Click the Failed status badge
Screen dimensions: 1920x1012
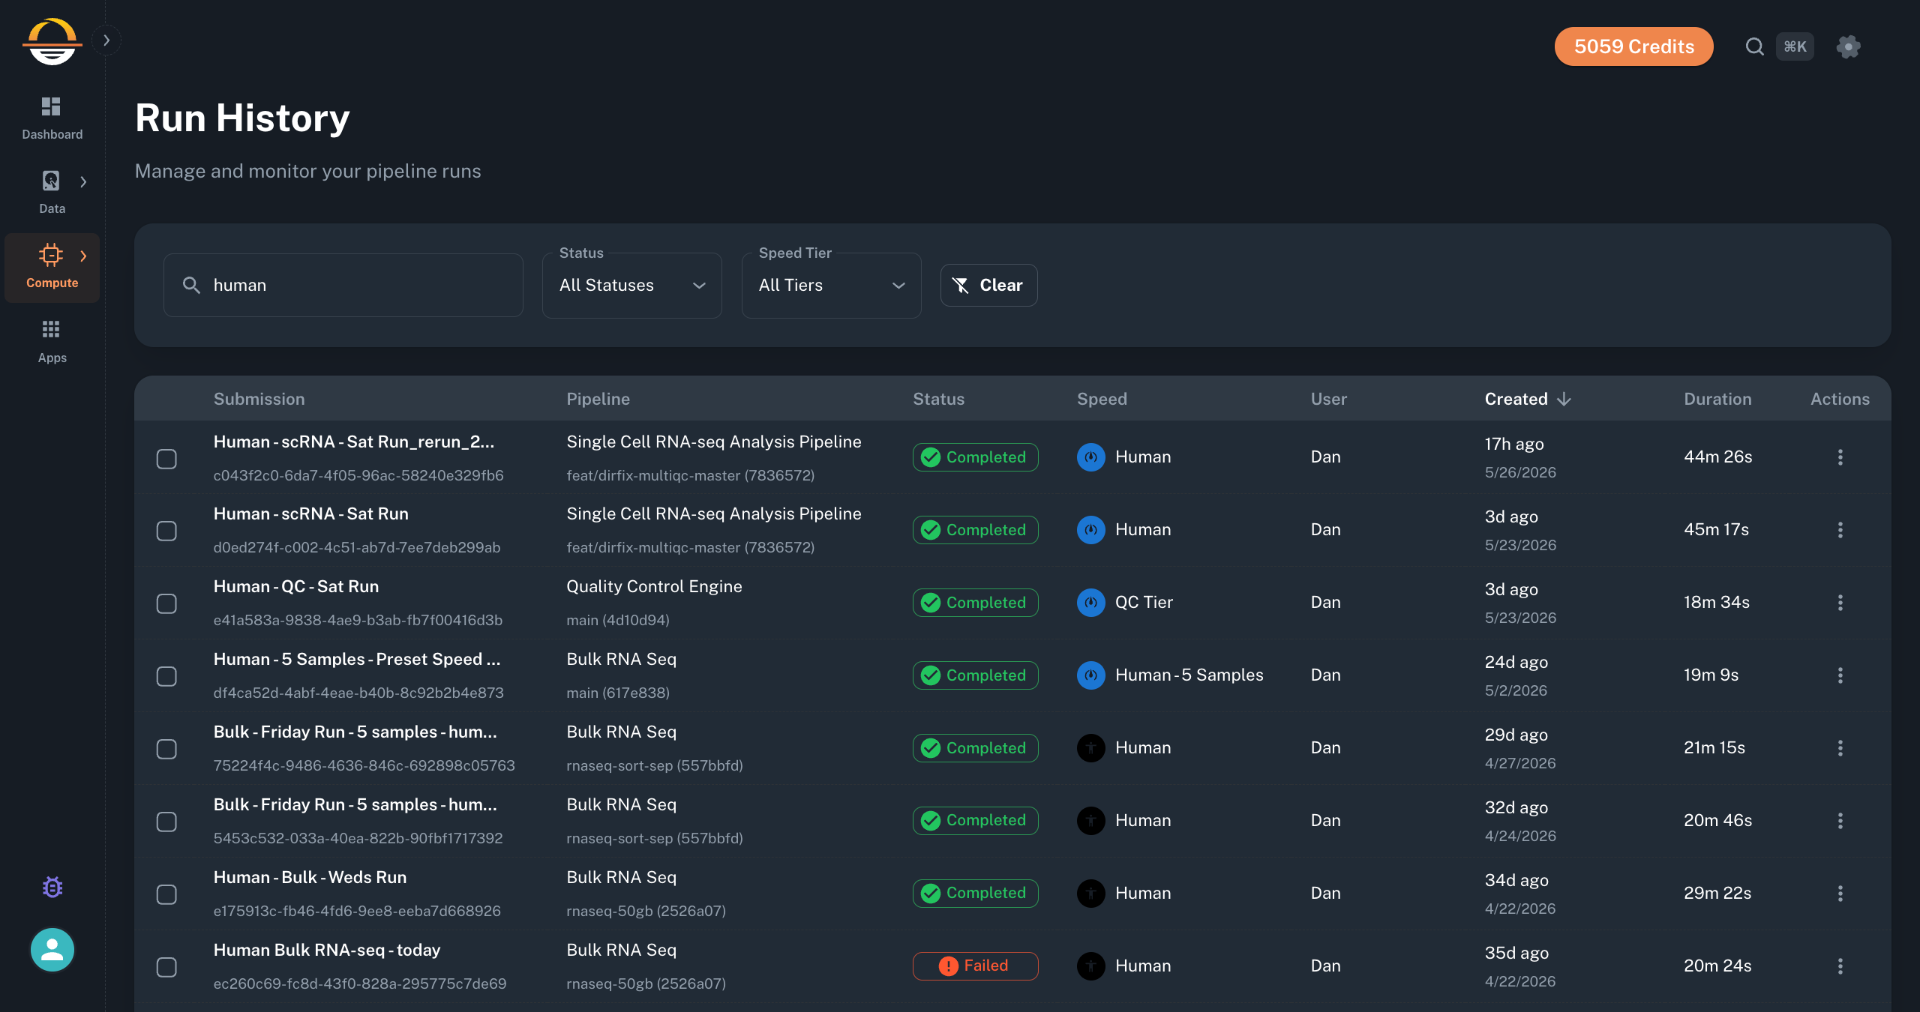[x=975, y=966]
